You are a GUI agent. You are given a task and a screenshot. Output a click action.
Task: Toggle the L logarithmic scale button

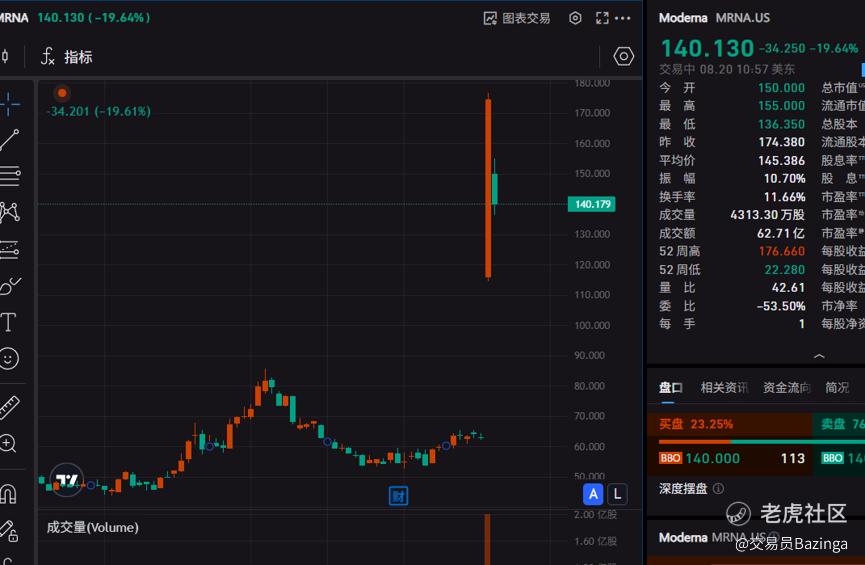(x=617, y=494)
